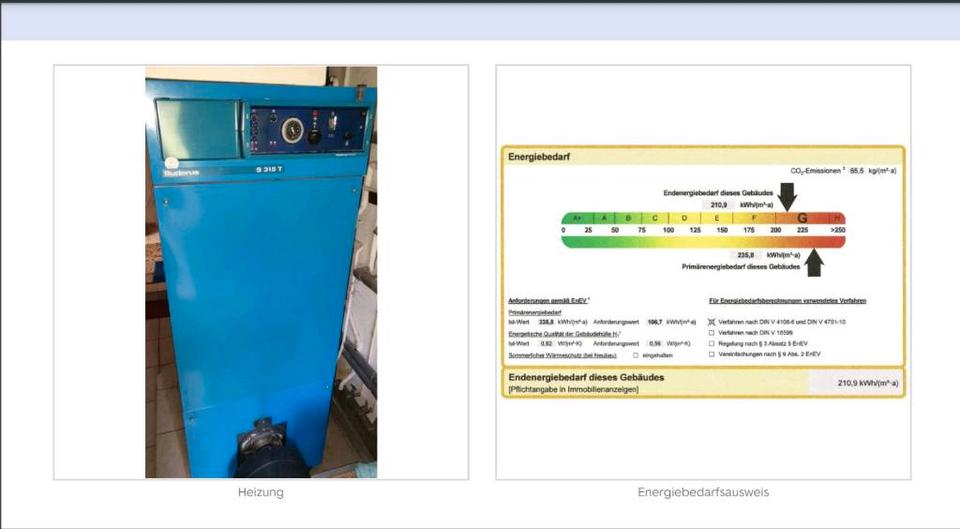Click the S 315 T model label
The width and height of the screenshot is (960, 529).
coord(265,169)
